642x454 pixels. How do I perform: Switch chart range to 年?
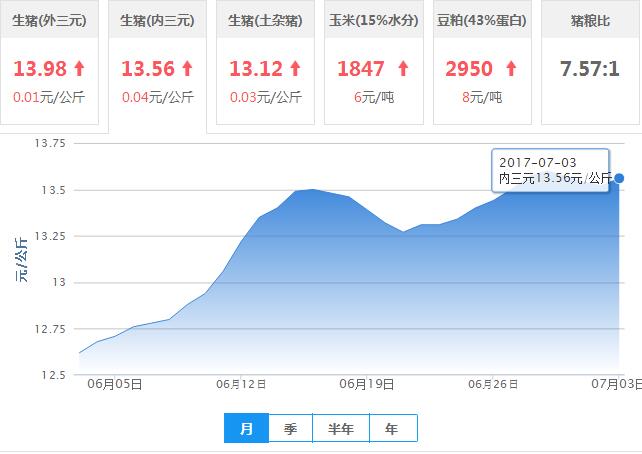[393, 428]
